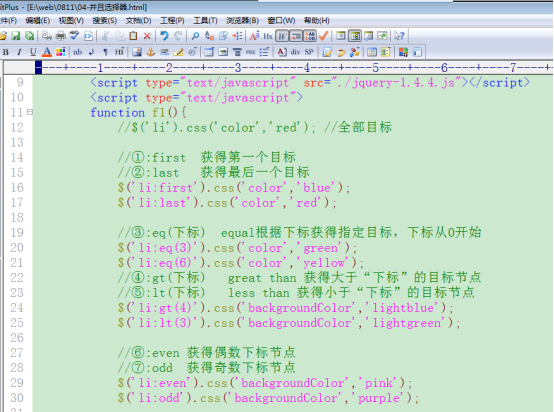
Task: Pick font color with red-underlined A
Action: (x=47, y=52)
